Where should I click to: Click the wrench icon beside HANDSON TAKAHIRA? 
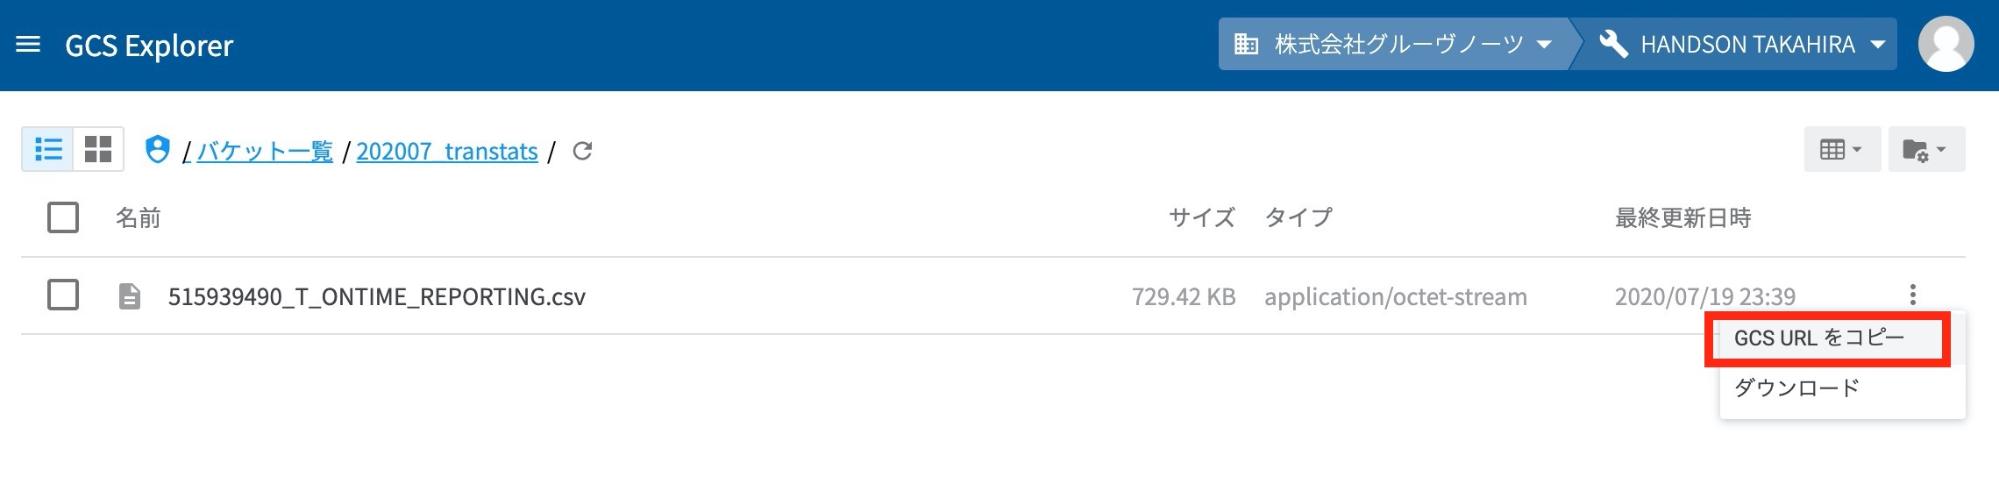point(1613,44)
